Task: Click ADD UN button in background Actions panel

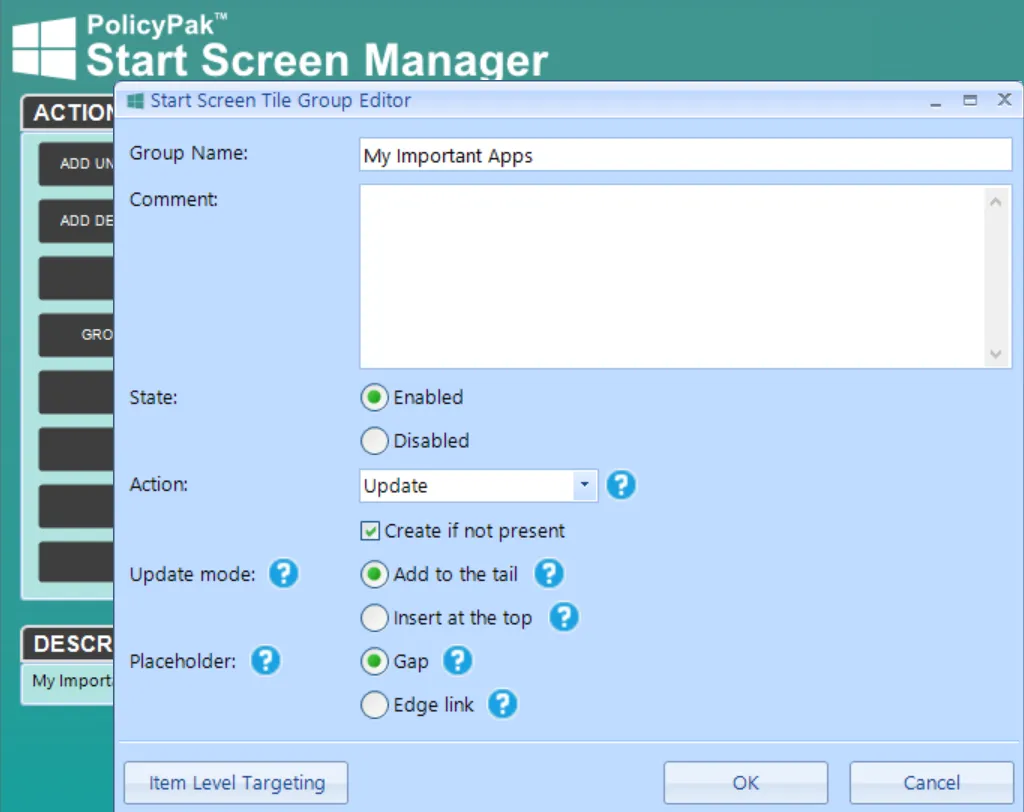Action: tap(76, 163)
